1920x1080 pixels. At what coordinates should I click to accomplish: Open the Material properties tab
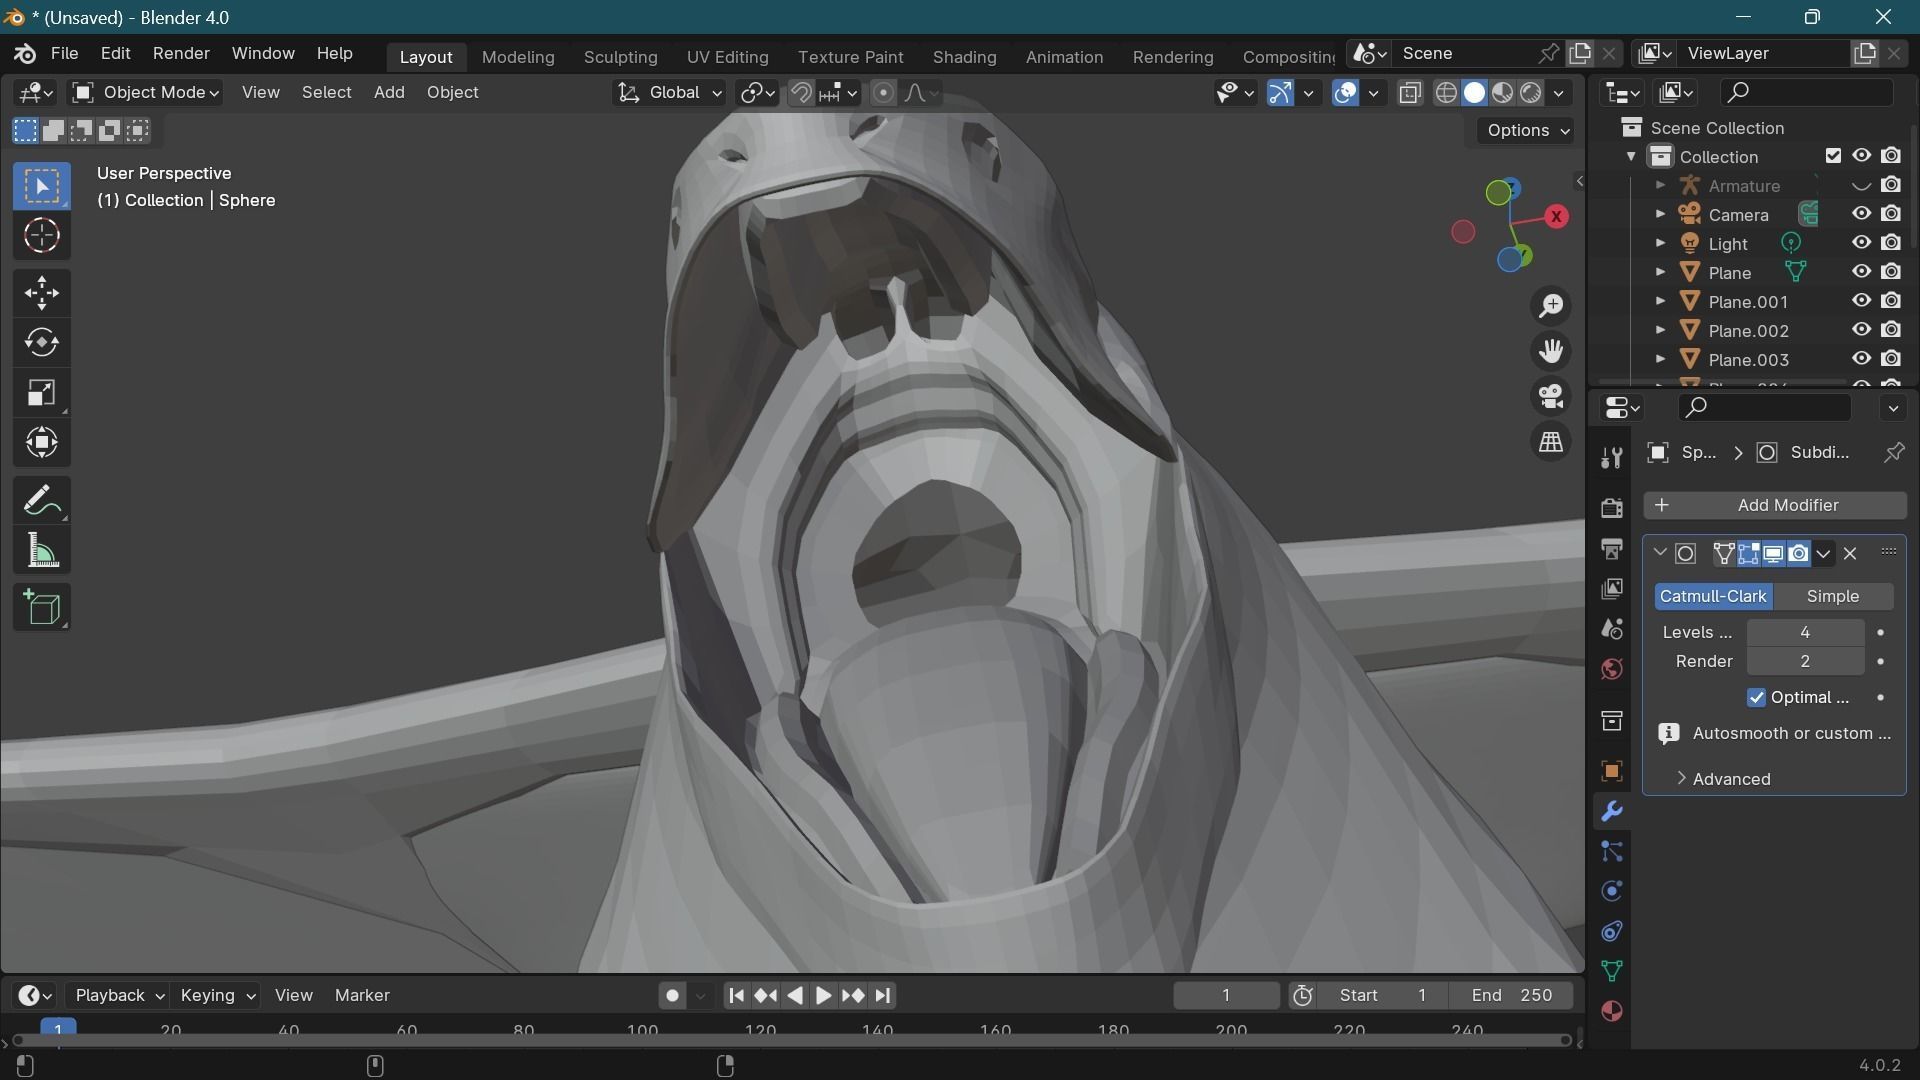coord(1611,1011)
